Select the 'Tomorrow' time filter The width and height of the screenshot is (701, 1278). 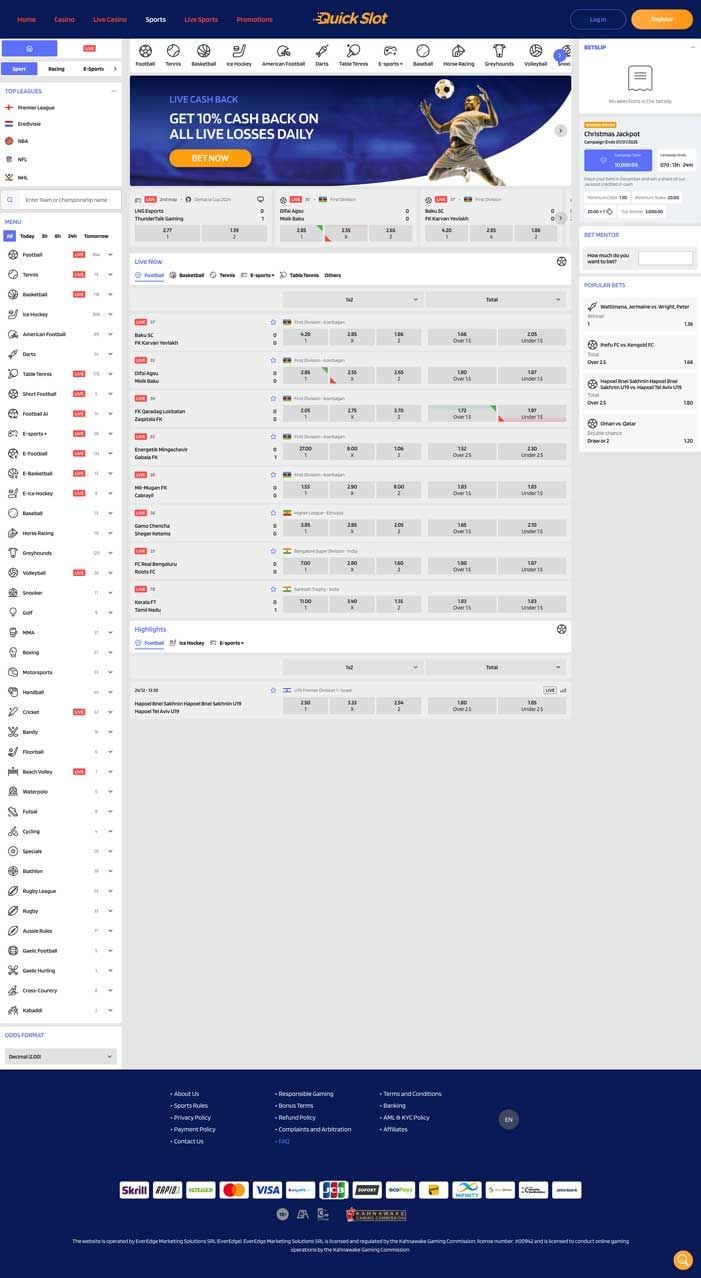pyautogui.click(x=96, y=236)
